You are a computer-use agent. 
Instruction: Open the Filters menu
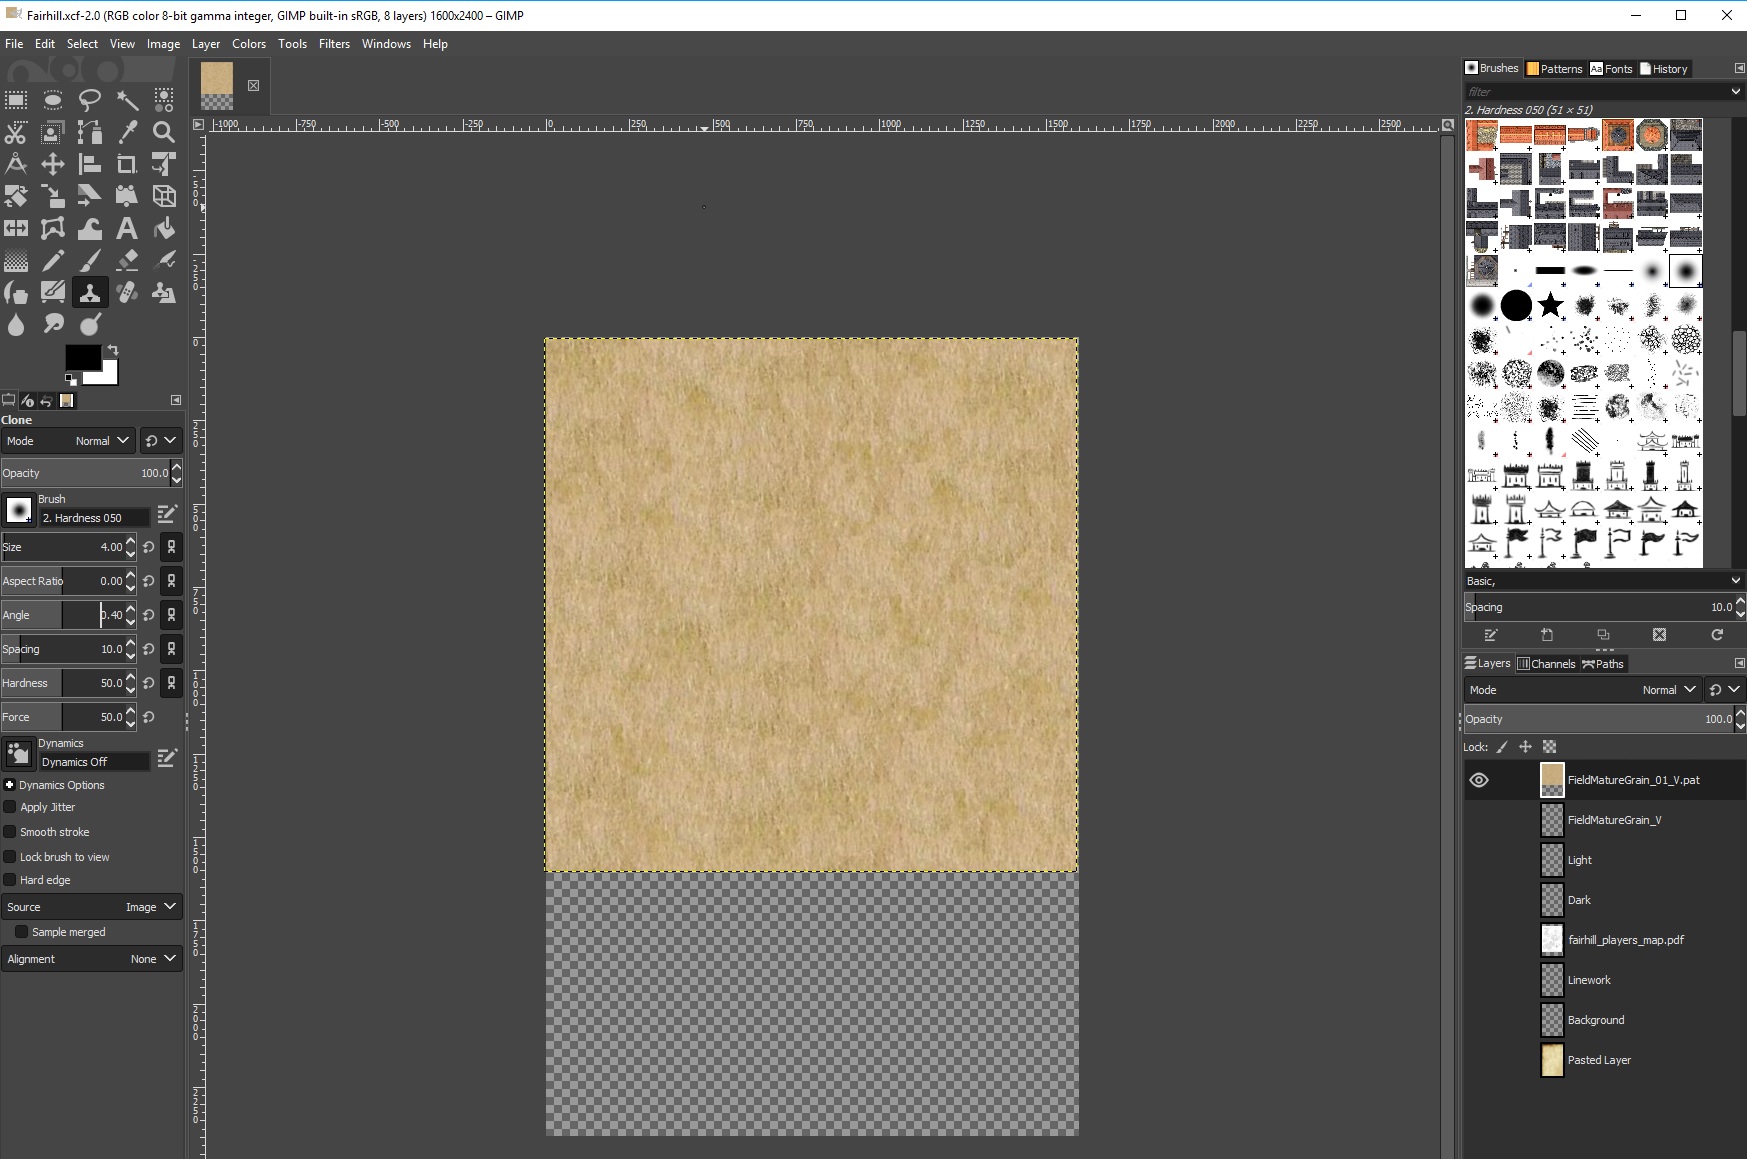[334, 44]
